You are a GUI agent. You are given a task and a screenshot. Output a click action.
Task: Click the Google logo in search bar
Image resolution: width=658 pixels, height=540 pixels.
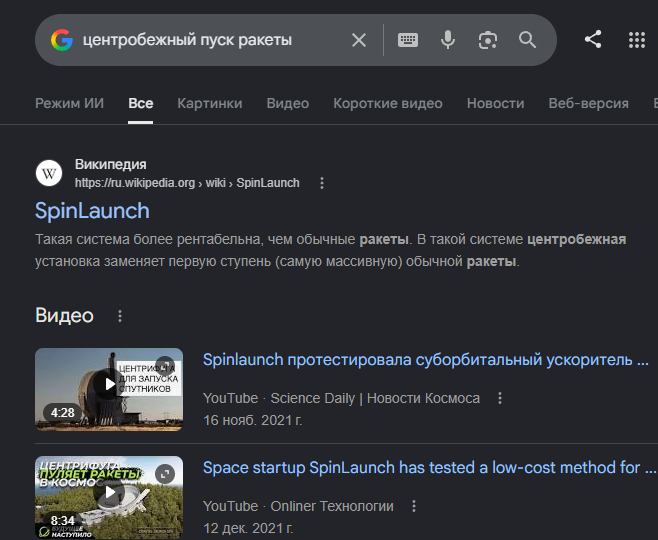coord(62,40)
